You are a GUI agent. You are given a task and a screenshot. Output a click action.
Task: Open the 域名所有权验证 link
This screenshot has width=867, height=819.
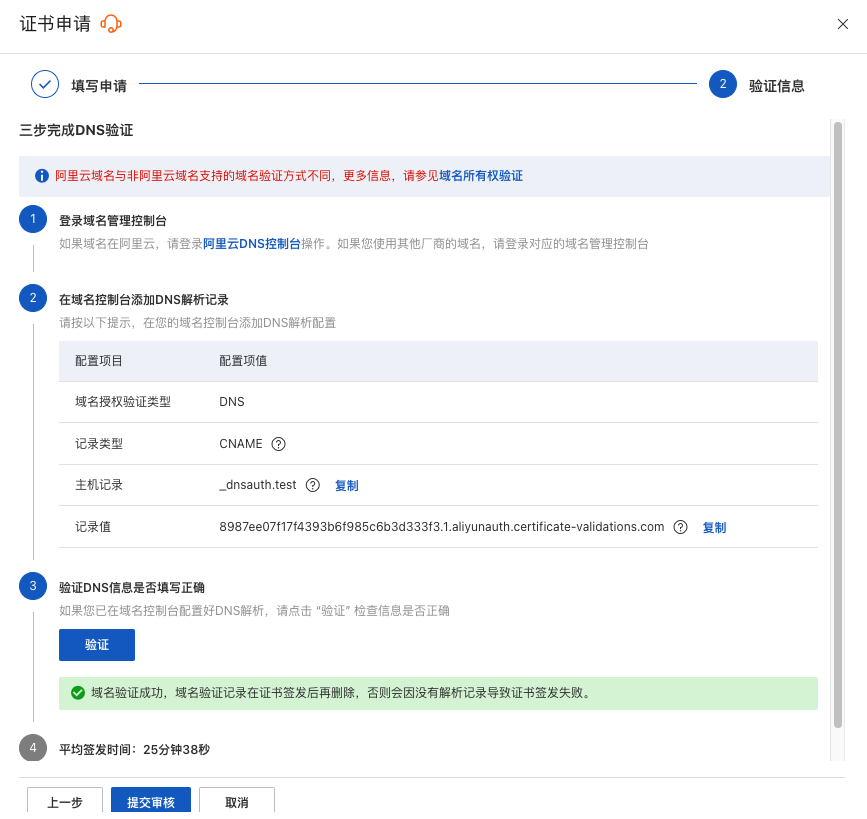pos(481,176)
